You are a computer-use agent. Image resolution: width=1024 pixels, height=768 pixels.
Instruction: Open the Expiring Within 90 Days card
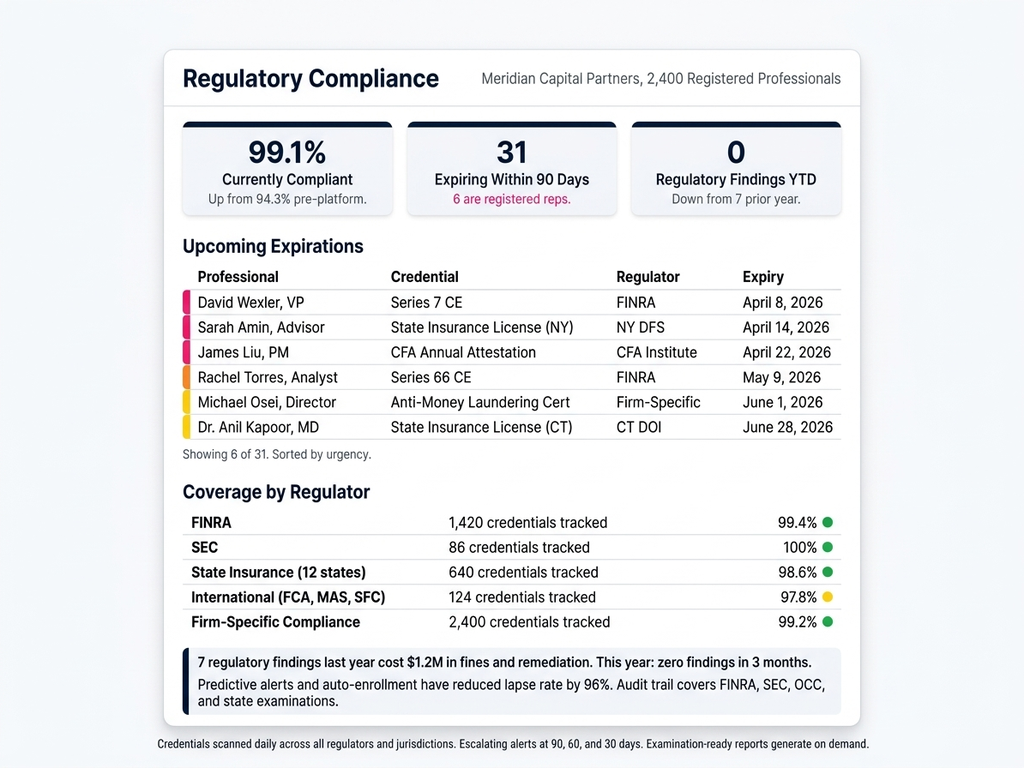point(511,168)
